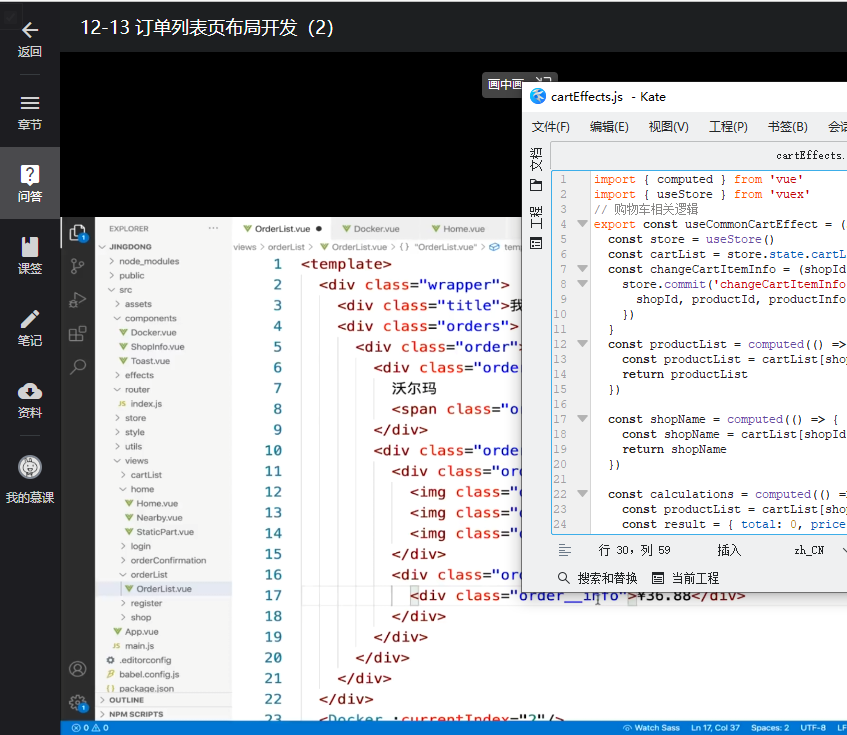Fold code at line 4 in Kate
This screenshot has height=735, width=847.
pyautogui.click(x=582, y=224)
